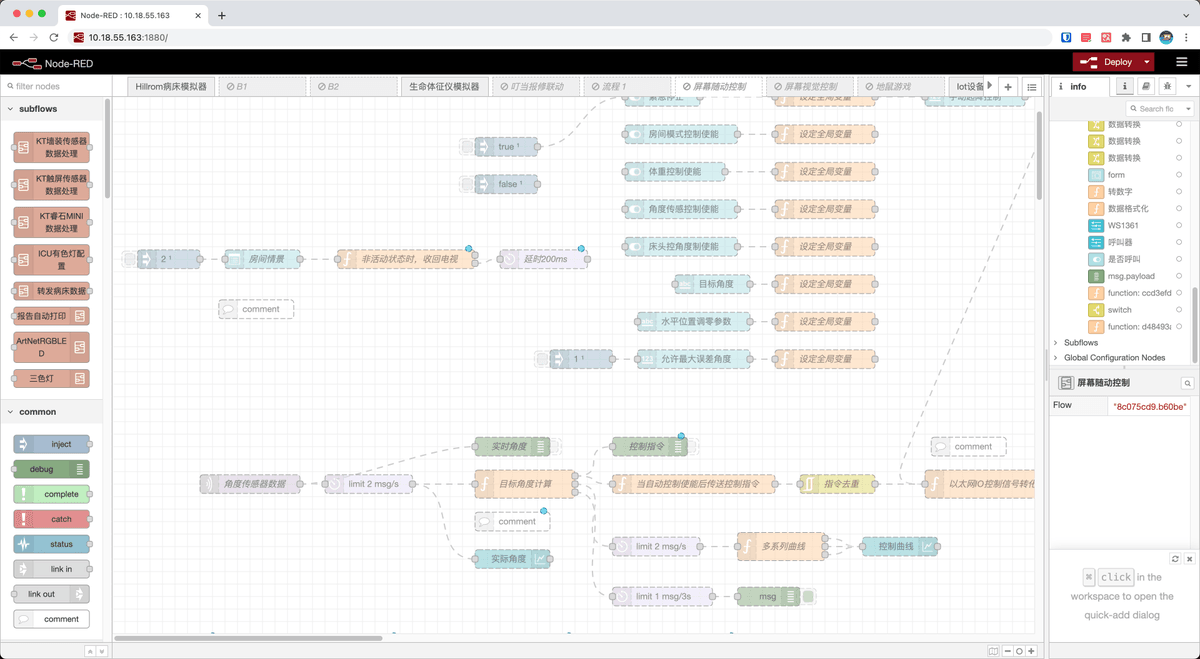Click the inject button on false node
This screenshot has width=1200, height=659.
tap(467, 184)
